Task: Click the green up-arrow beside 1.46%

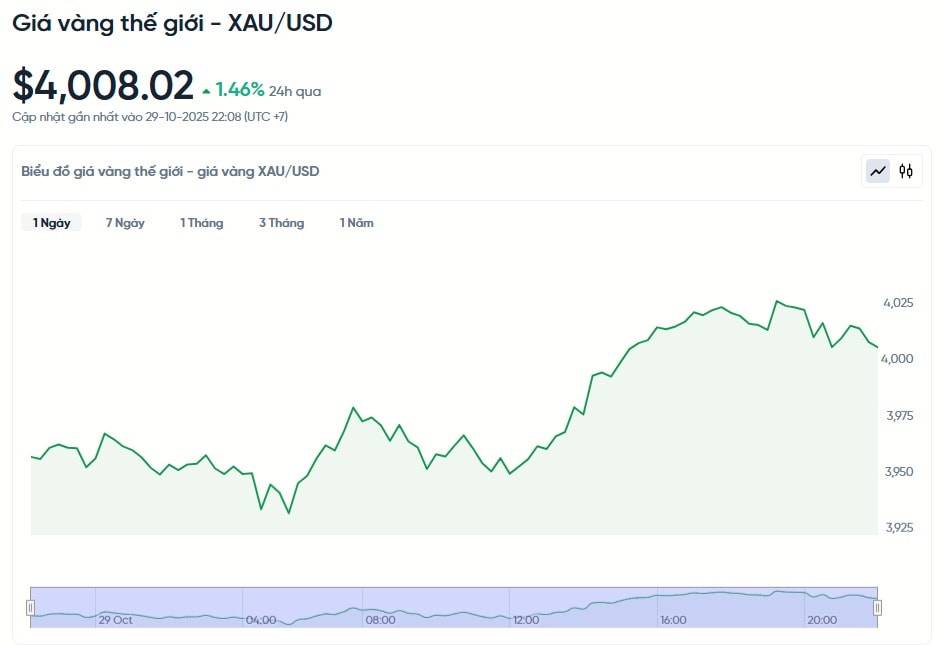Action: click(x=206, y=91)
